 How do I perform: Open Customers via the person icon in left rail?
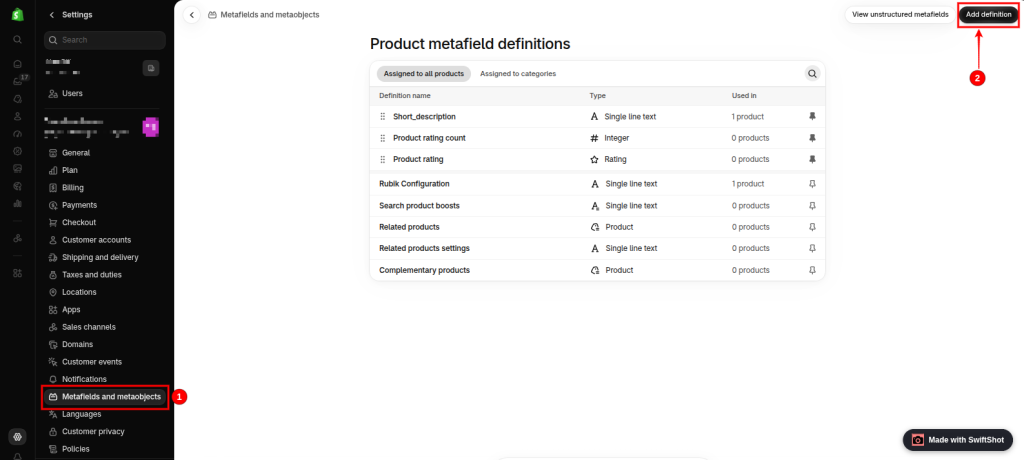18,116
